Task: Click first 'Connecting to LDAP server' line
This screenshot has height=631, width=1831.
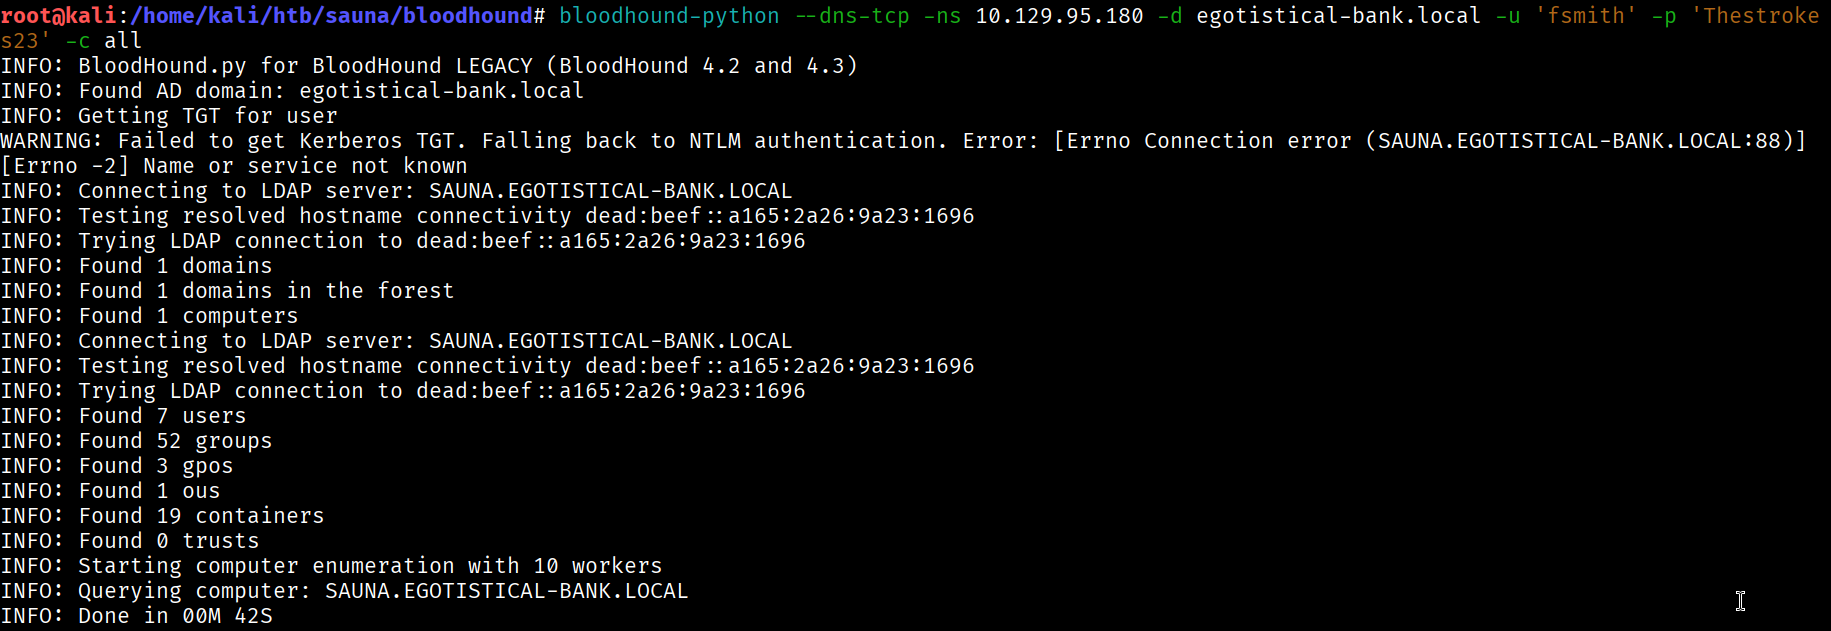Action: (x=396, y=191)
